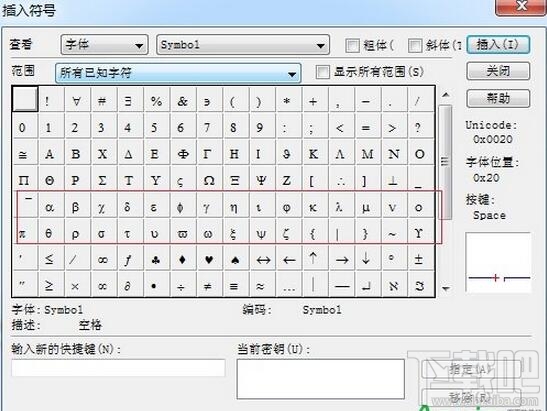Screen dimensions: 547x411
Task: Click the symbol grid scroll-up arrow
Action: pos(445,95)
